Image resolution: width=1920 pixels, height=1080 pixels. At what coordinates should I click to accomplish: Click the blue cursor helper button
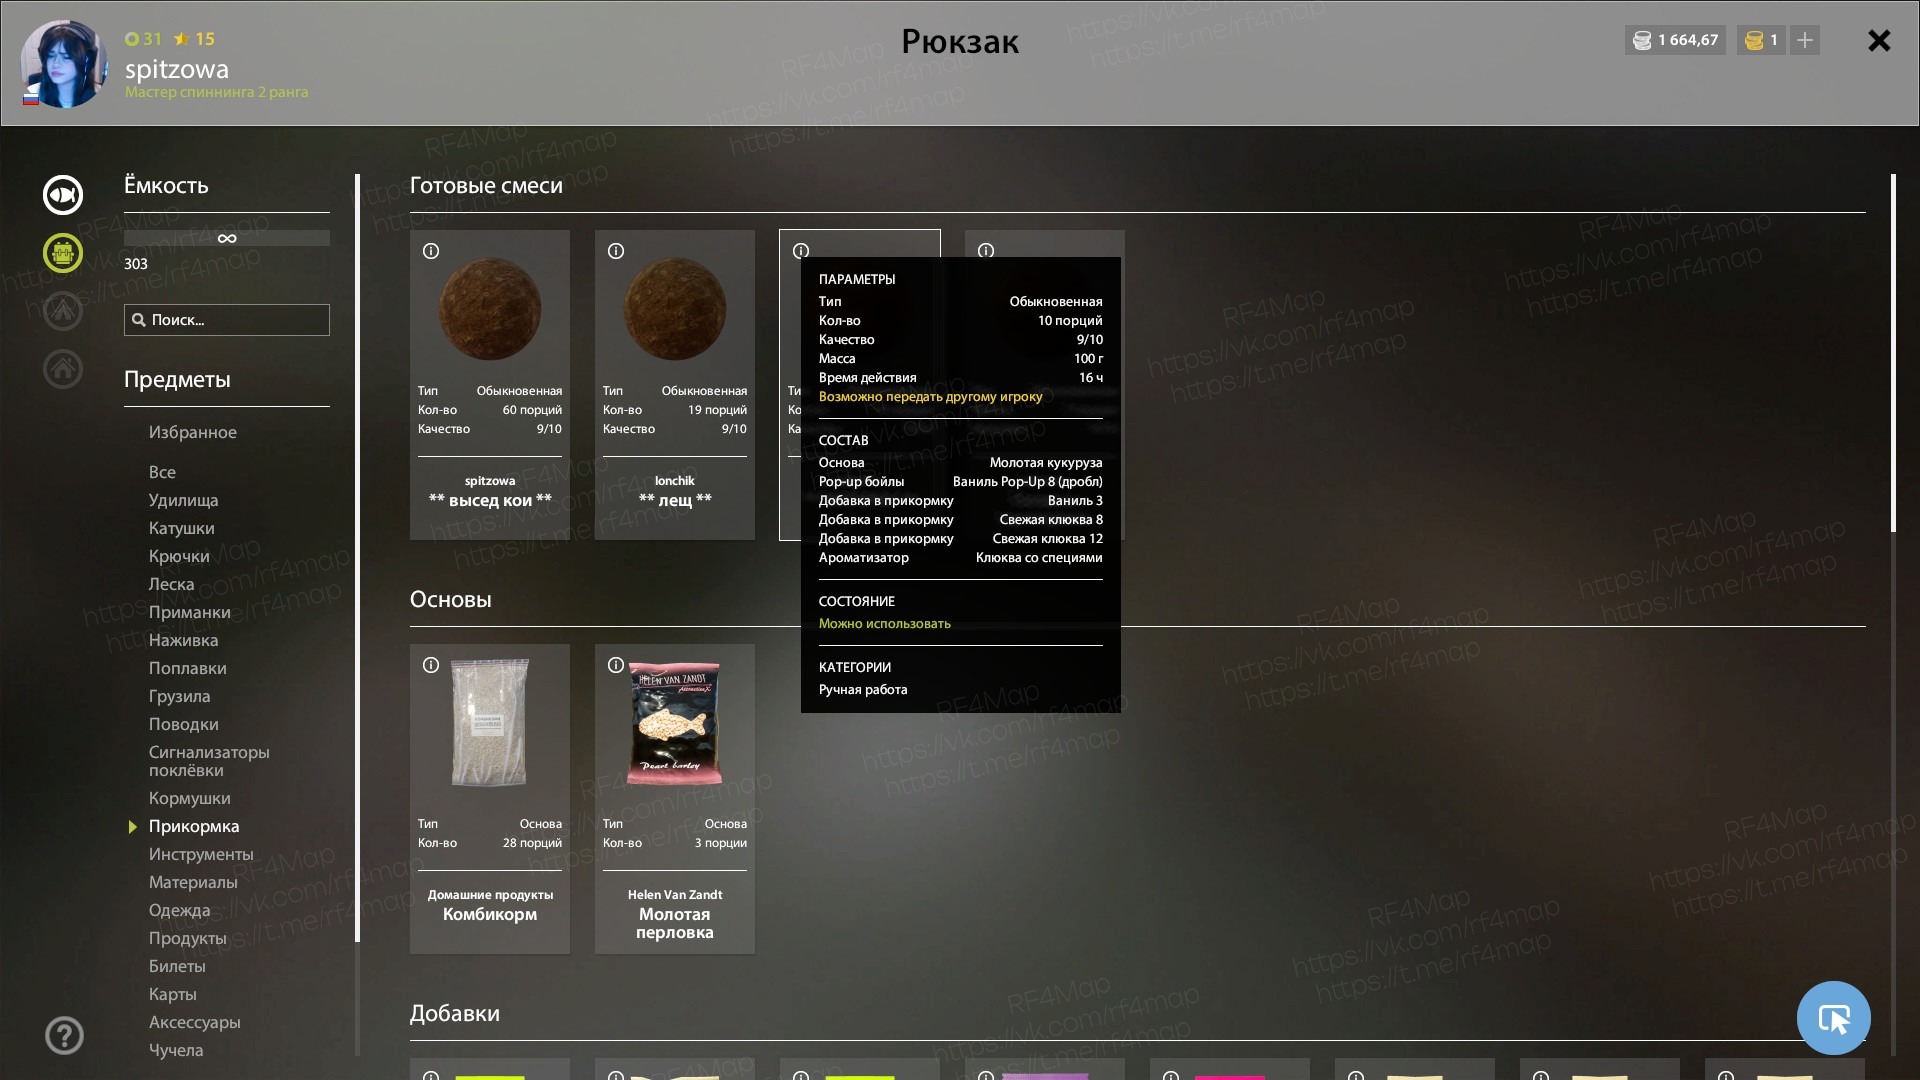pos(1834,1018)
